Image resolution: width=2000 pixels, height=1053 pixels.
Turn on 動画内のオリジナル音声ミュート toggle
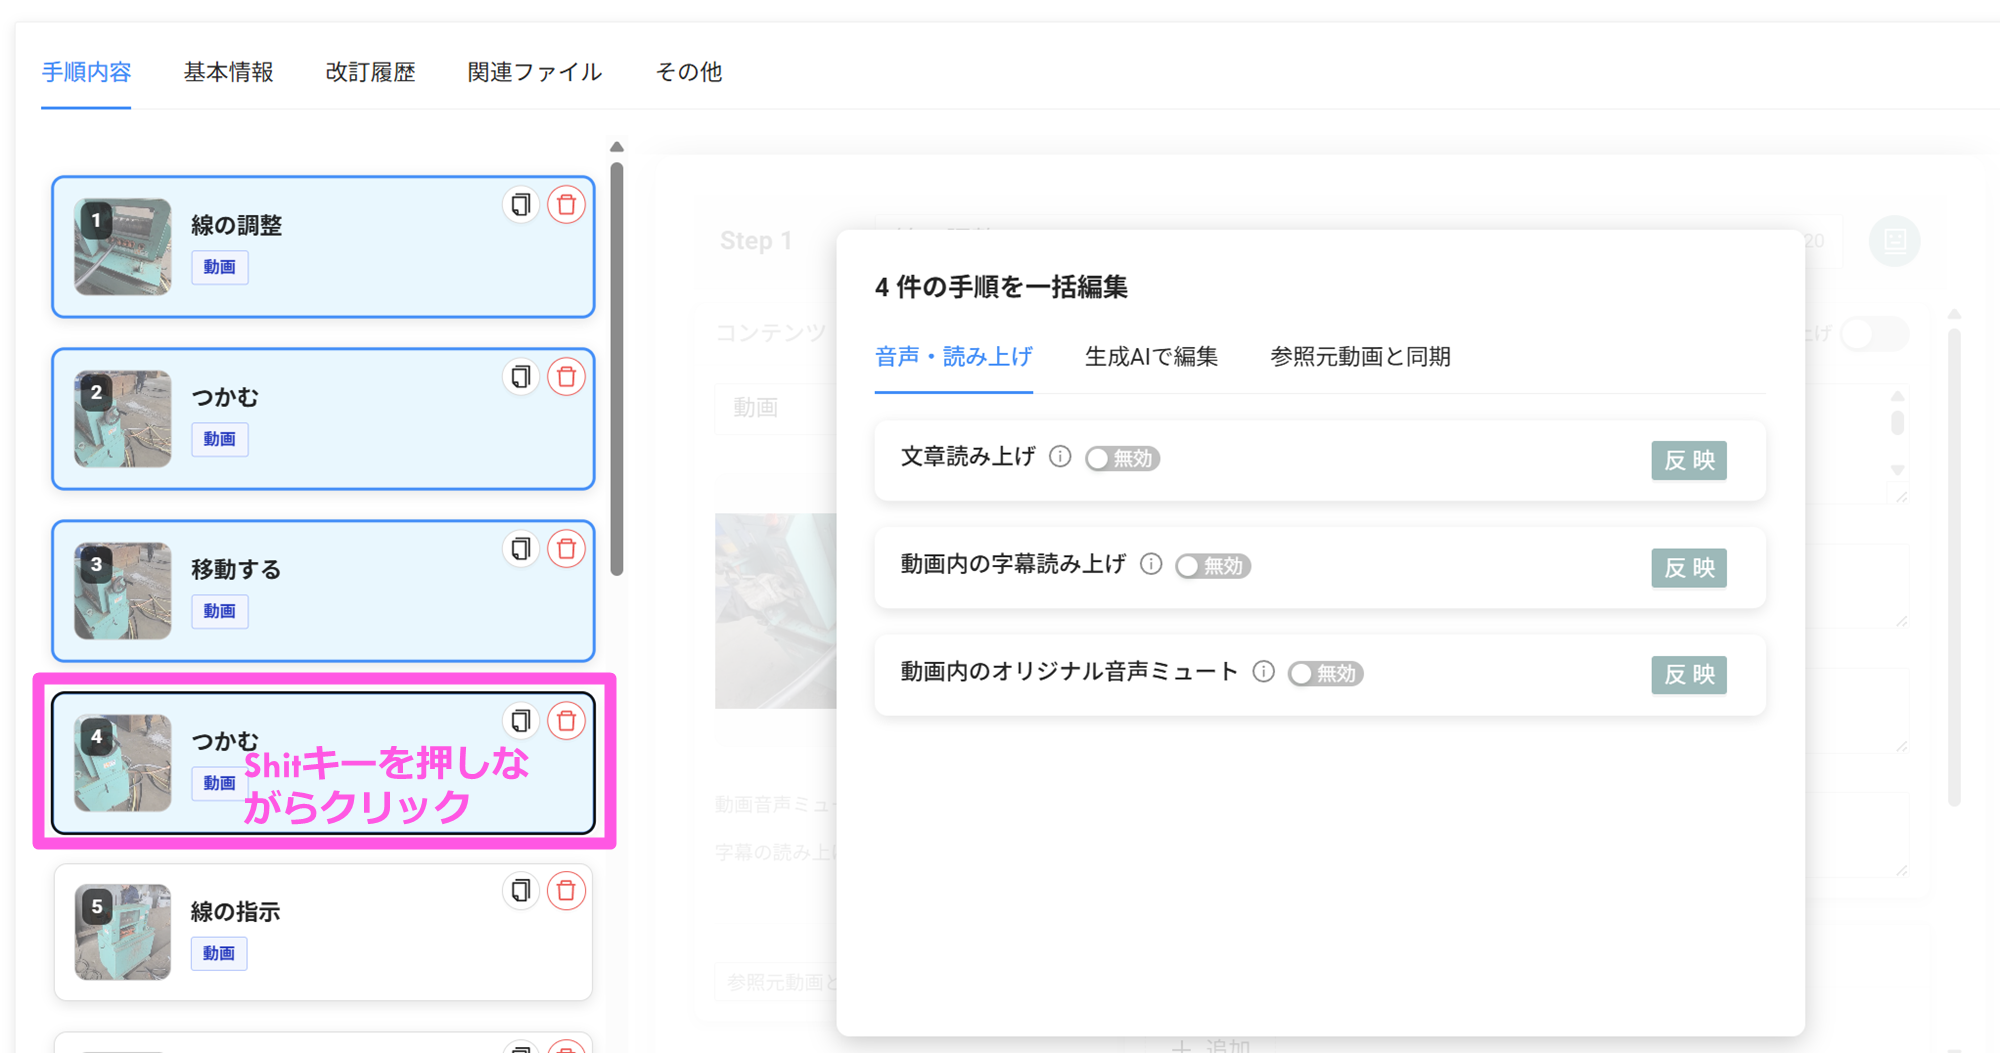click(x=1325, y=674)
